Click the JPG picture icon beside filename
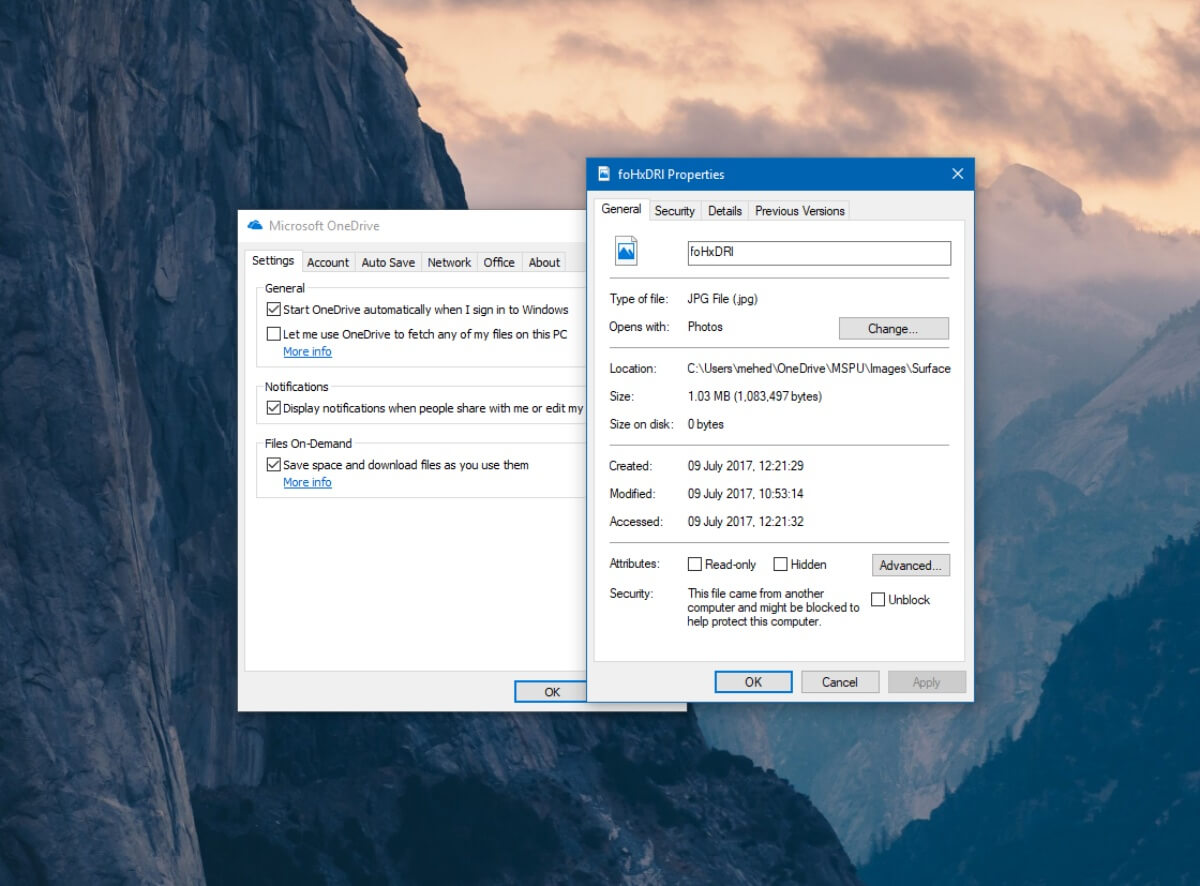The height and width of the screenshot is (886, 1200). 626,251
